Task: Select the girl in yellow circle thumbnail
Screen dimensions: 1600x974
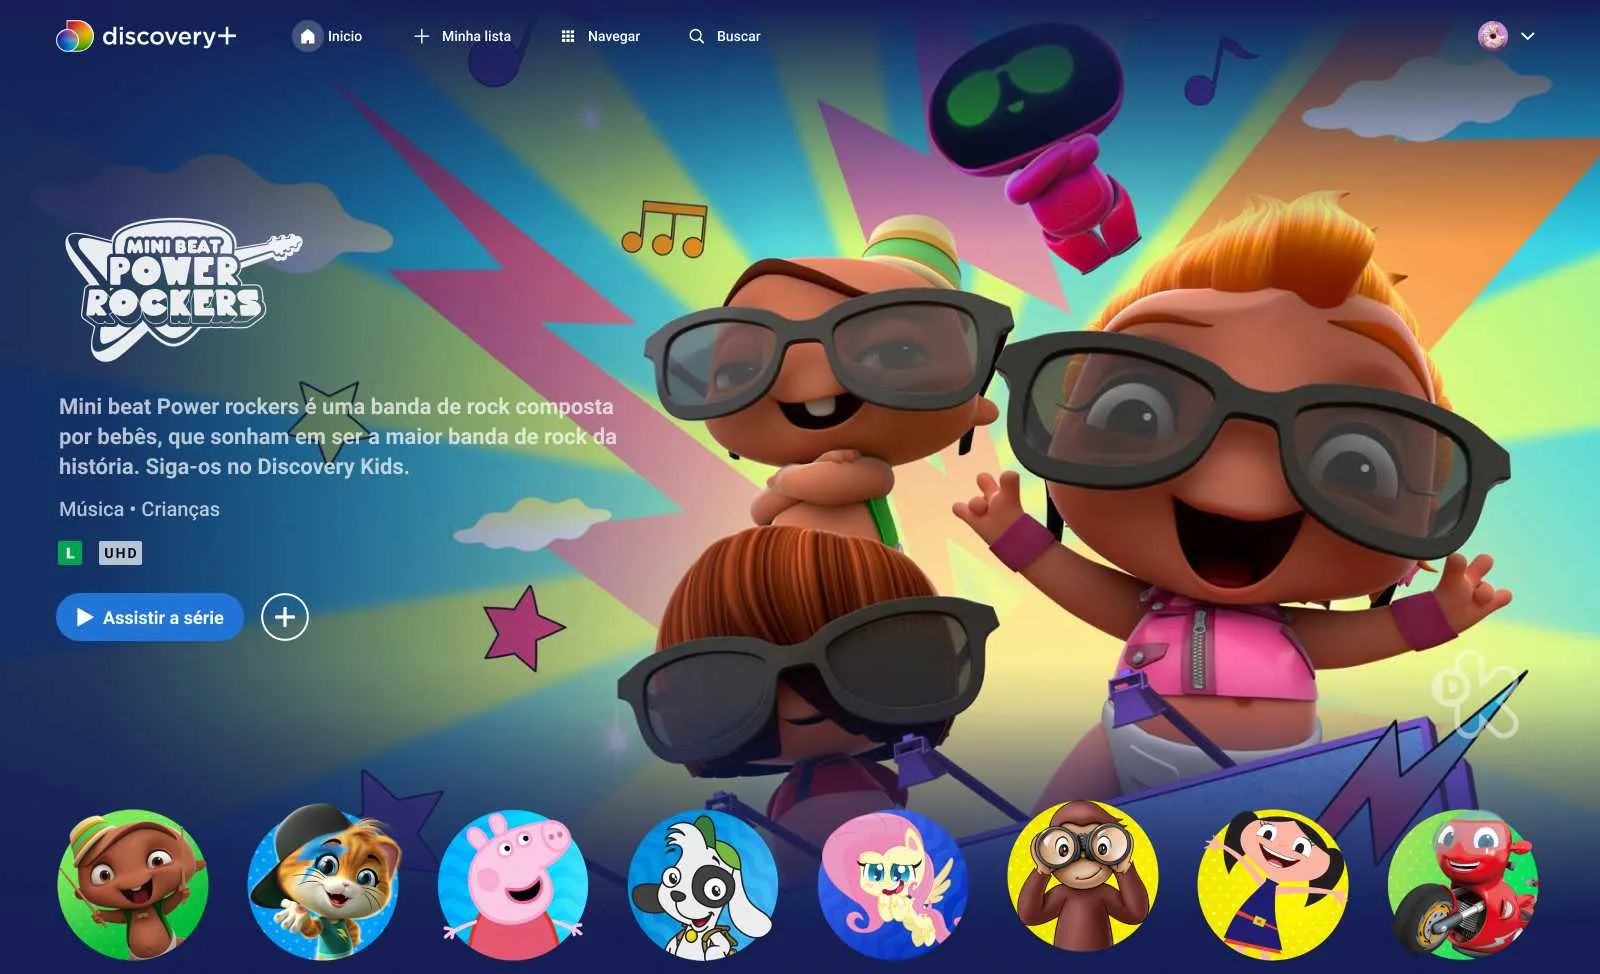Action: pos(1273,884)
